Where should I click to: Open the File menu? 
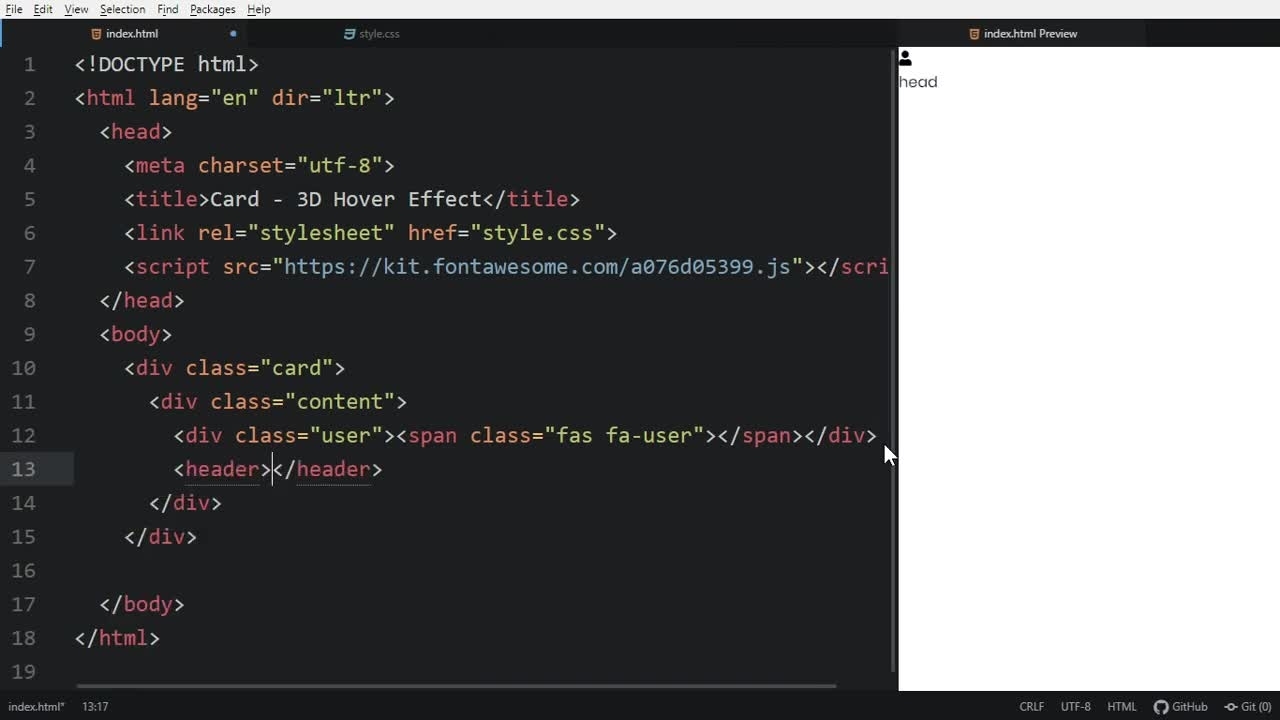[x=14, y=9]
